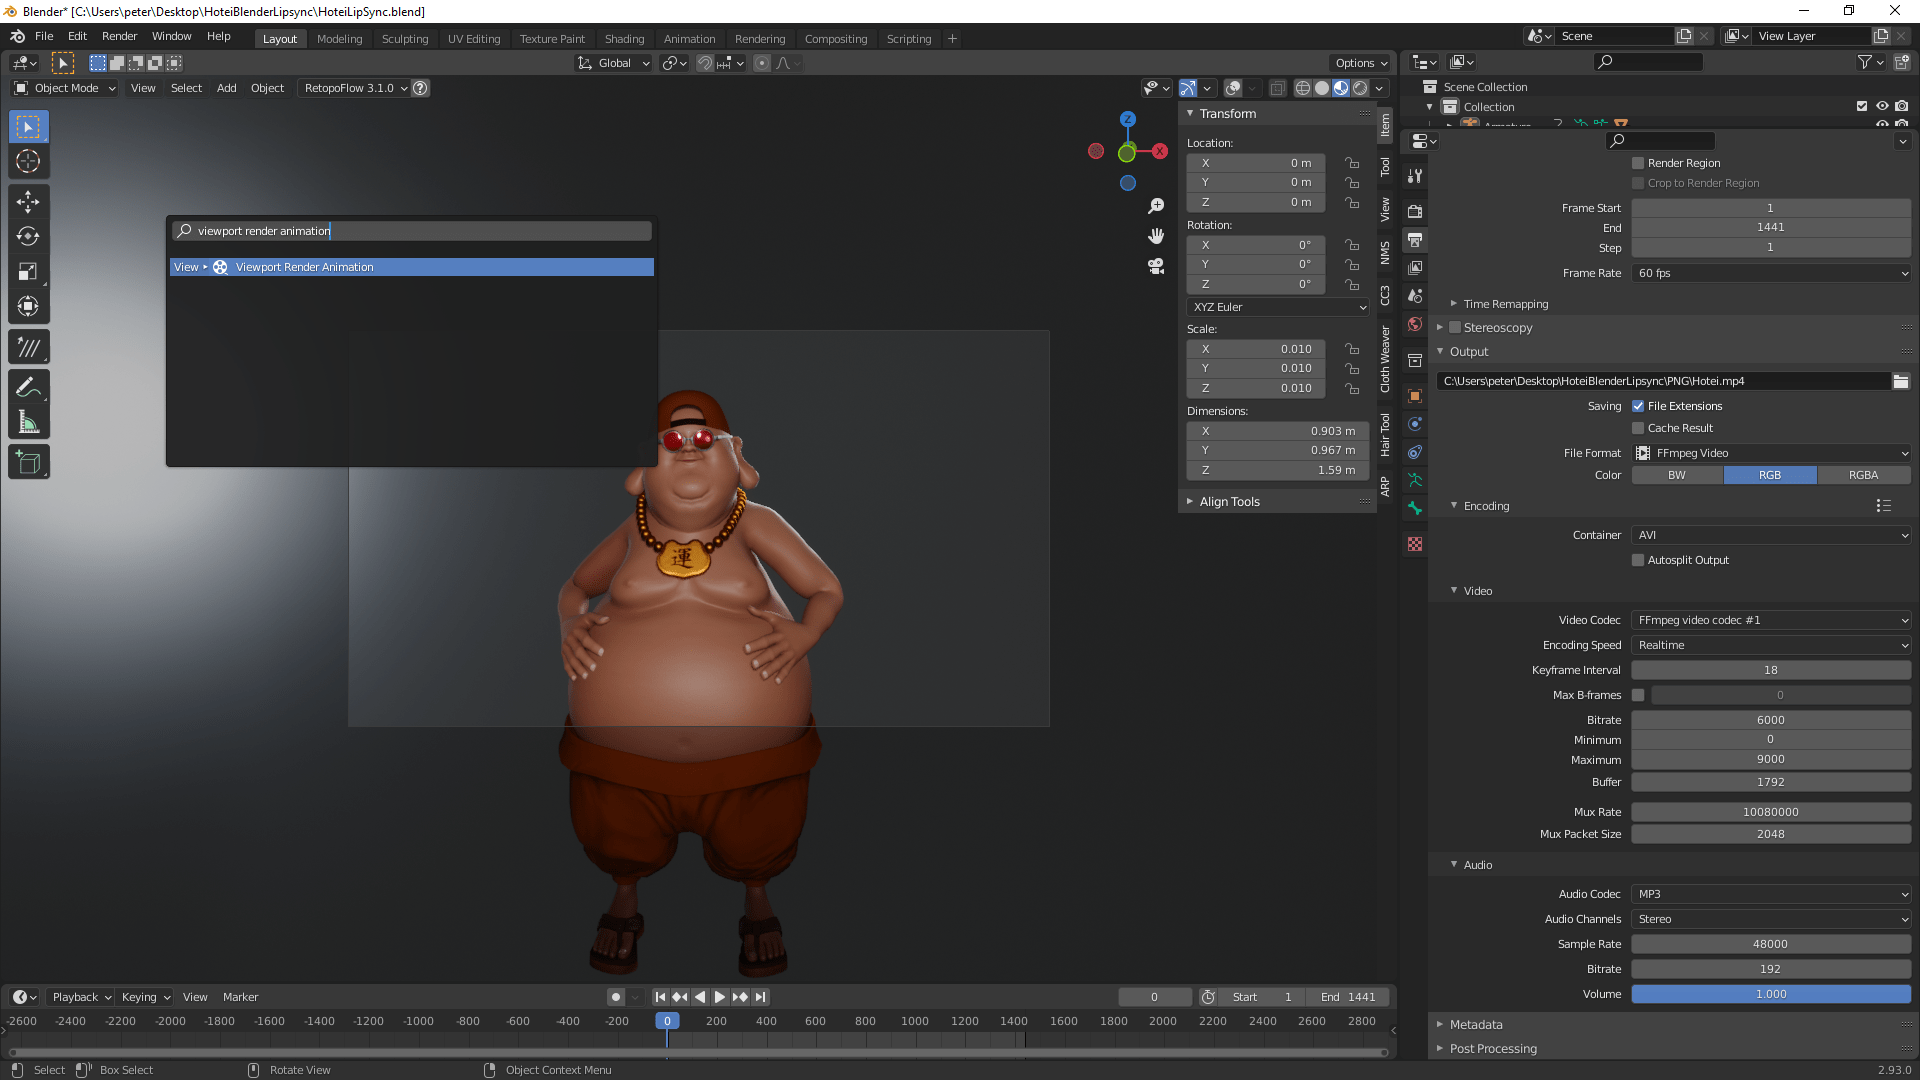
Task: Select the Move tool
Action: click(x=28, y=201)
